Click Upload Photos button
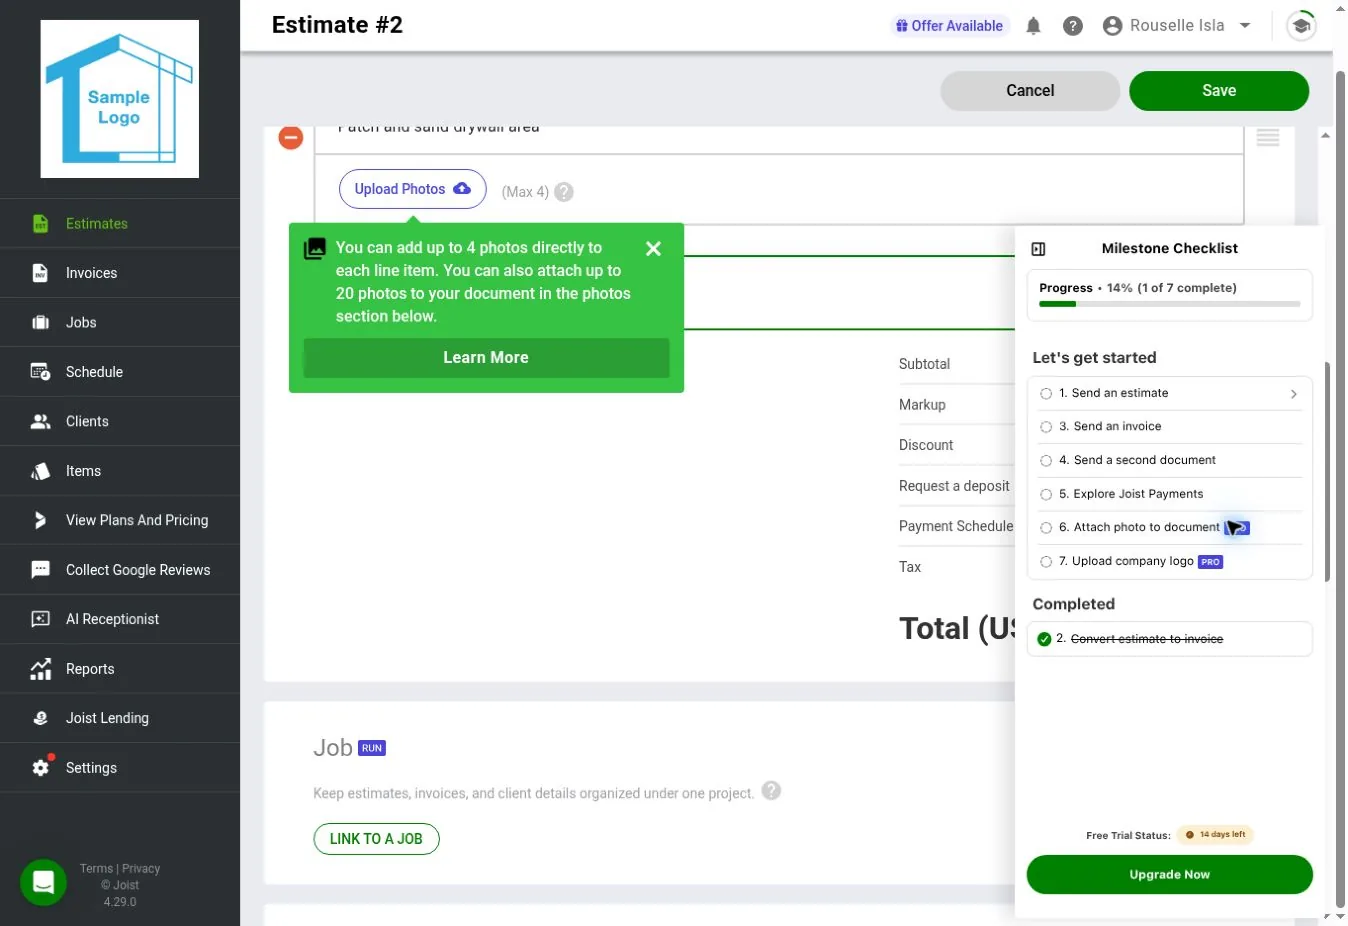Image resolution: width=1348 pixels, height=926 pixels. 413,189
